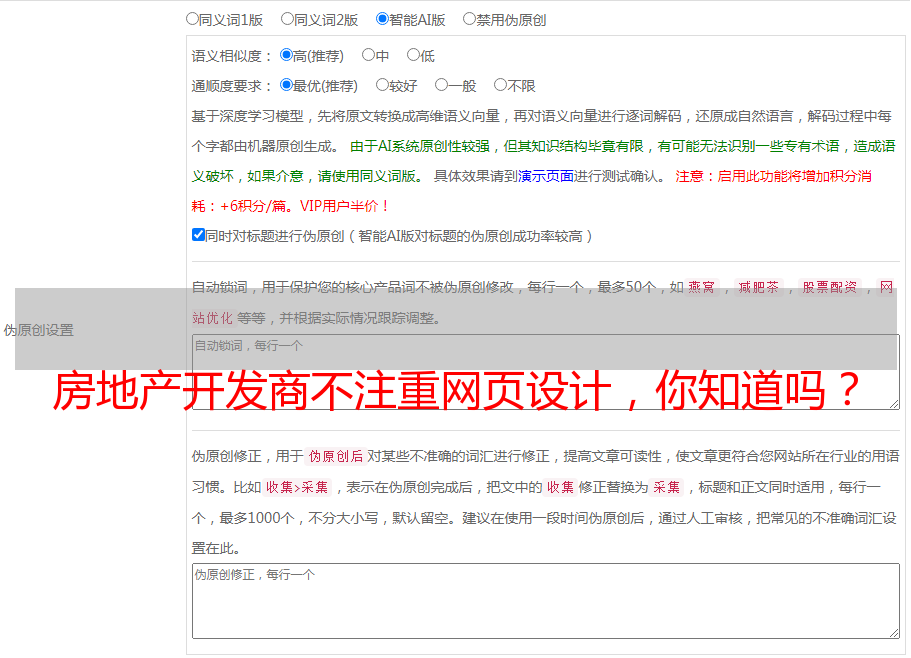Click the 通顺度要求 label
Screen dimensions: 911x658
pyautogui.click(x=232, y=86)
